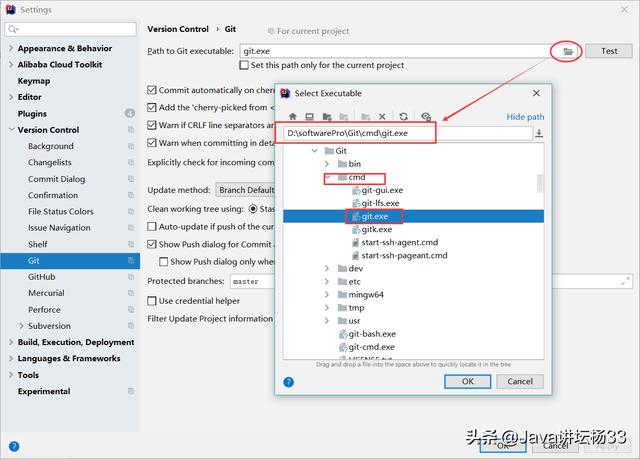
Task: Open the GitHub settings page
Action: tap(42, 277)
